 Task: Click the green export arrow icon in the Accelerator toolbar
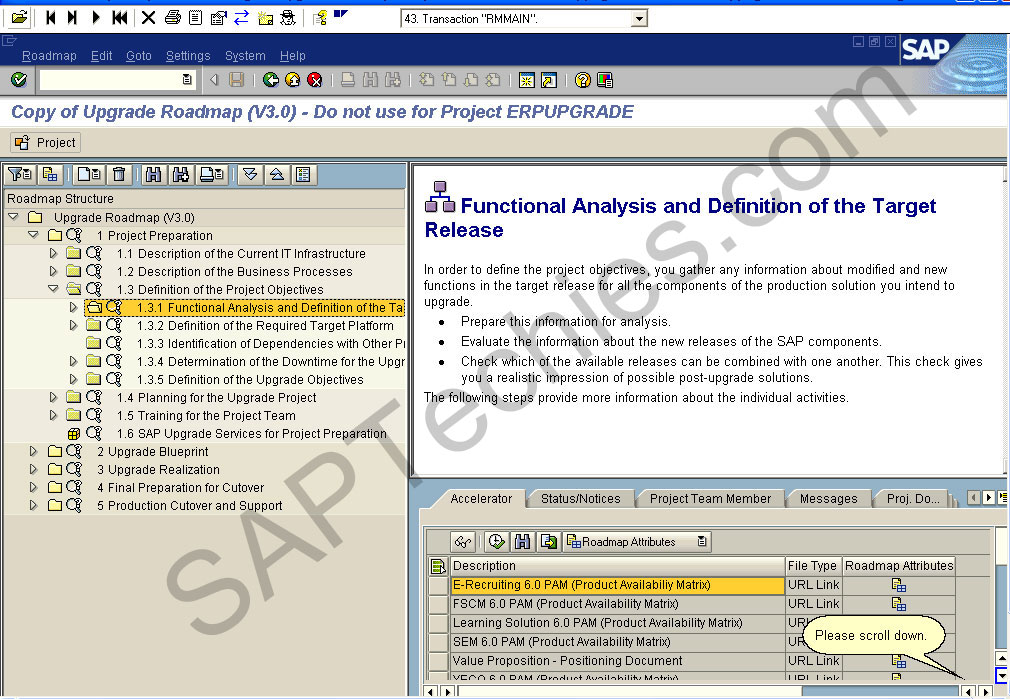point(549,542)
